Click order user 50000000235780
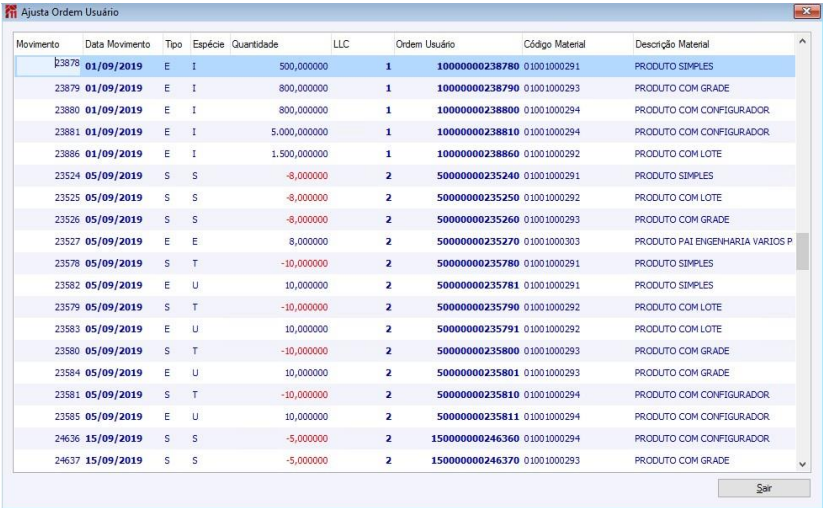The height and width of the screenshot is (508, 823). pyautogui.click(x=478, y=263)
